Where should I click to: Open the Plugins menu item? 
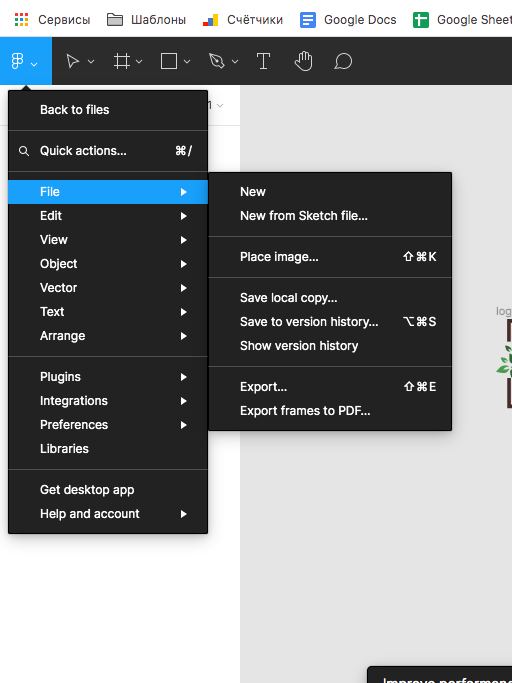pos(108,377)
